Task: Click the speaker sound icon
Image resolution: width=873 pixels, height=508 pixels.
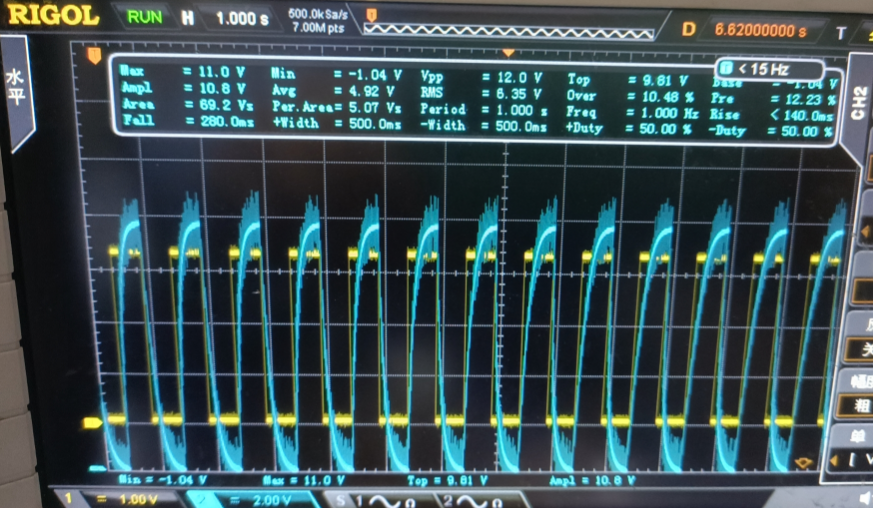Action: [865, 498]
